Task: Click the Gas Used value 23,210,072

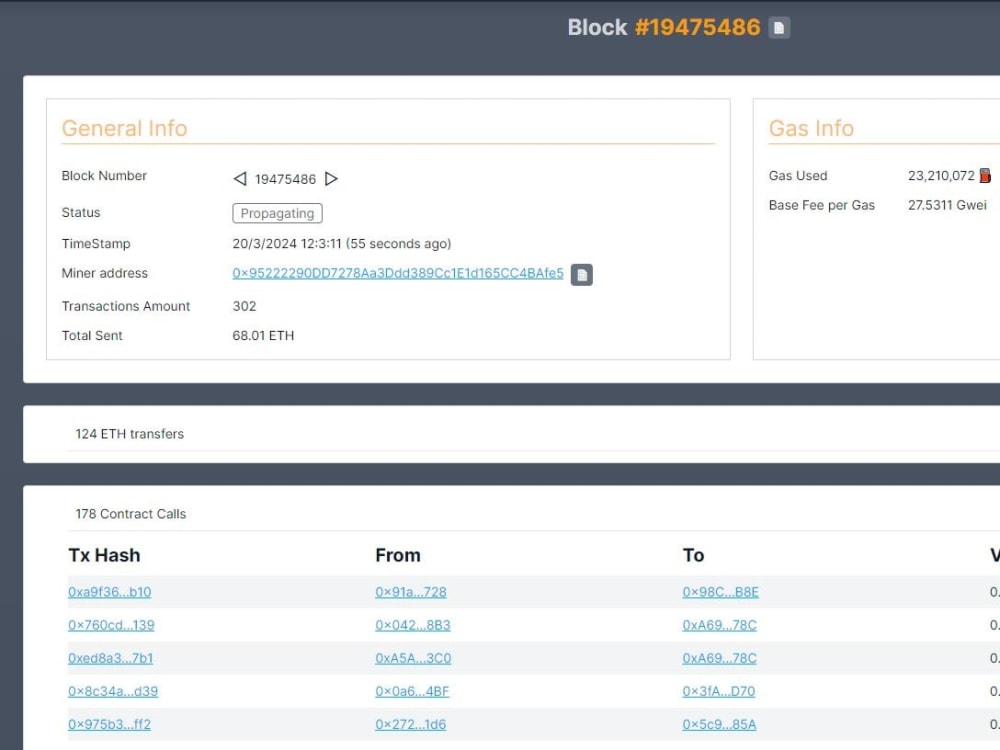Action: tap(941, 175)
